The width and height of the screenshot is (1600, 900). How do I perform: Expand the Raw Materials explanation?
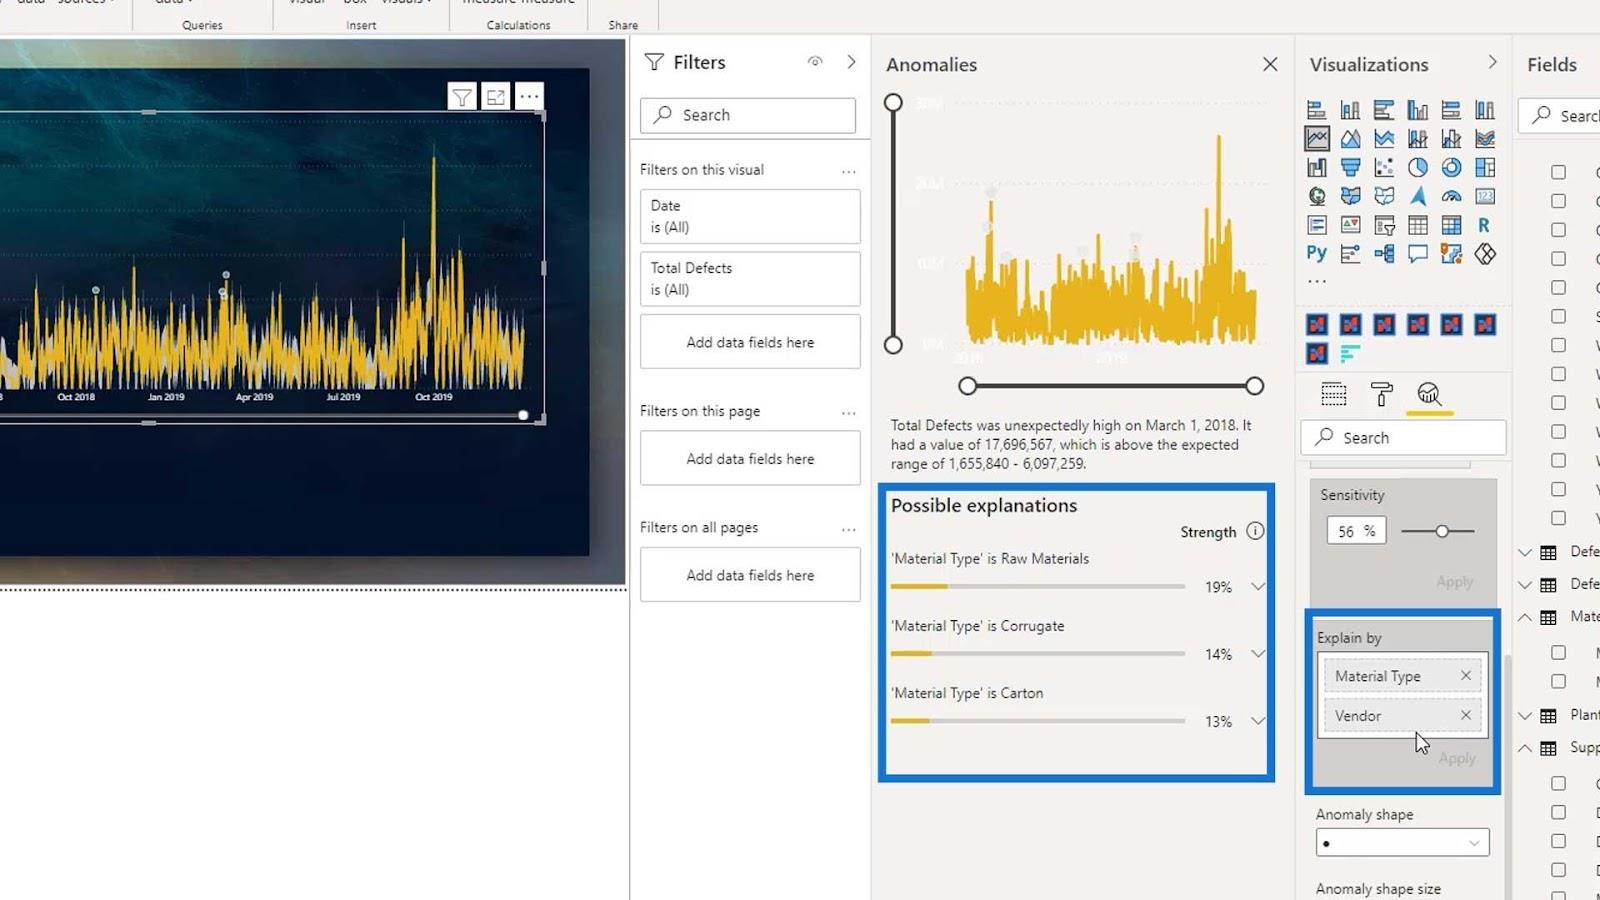pyautogui.click(x=1258, y=586)
